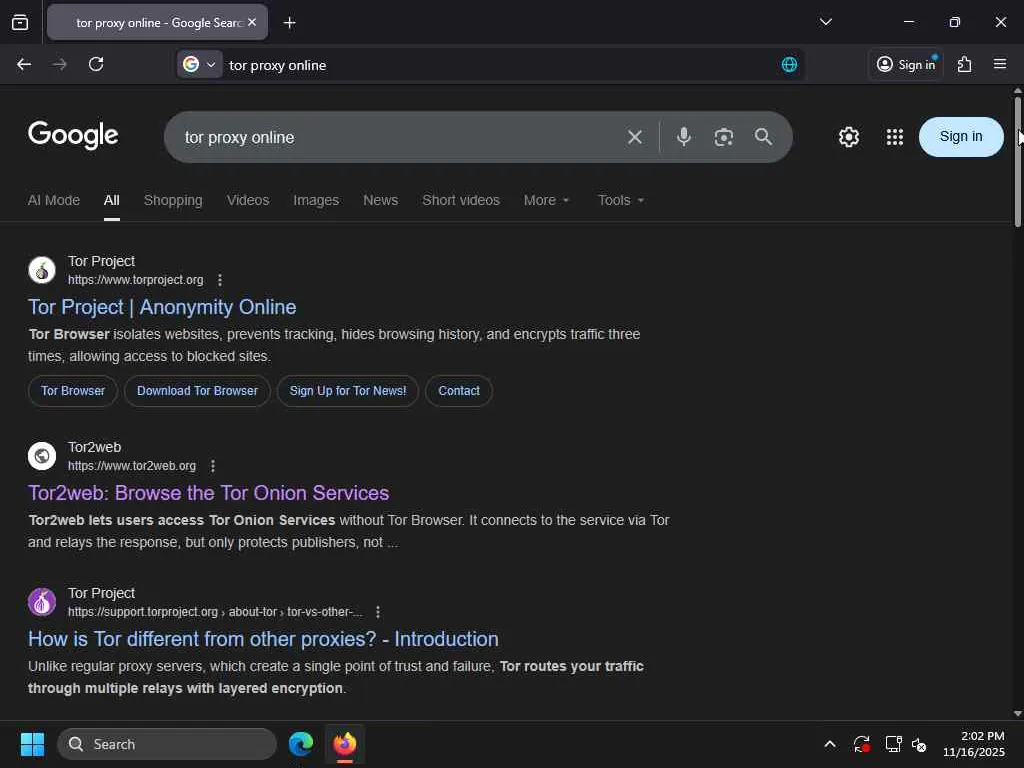Submit search with the magnifier icon
Viewport: 1024px width, 768px height.
pyautogui.click(x=763, y=137)
